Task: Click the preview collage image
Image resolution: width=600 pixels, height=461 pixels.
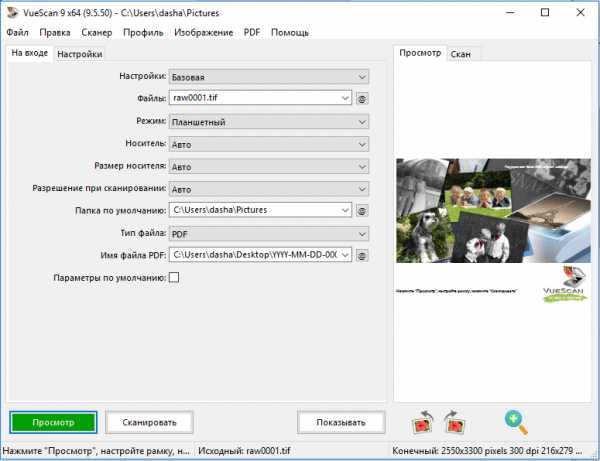Action: pos(493,210)
